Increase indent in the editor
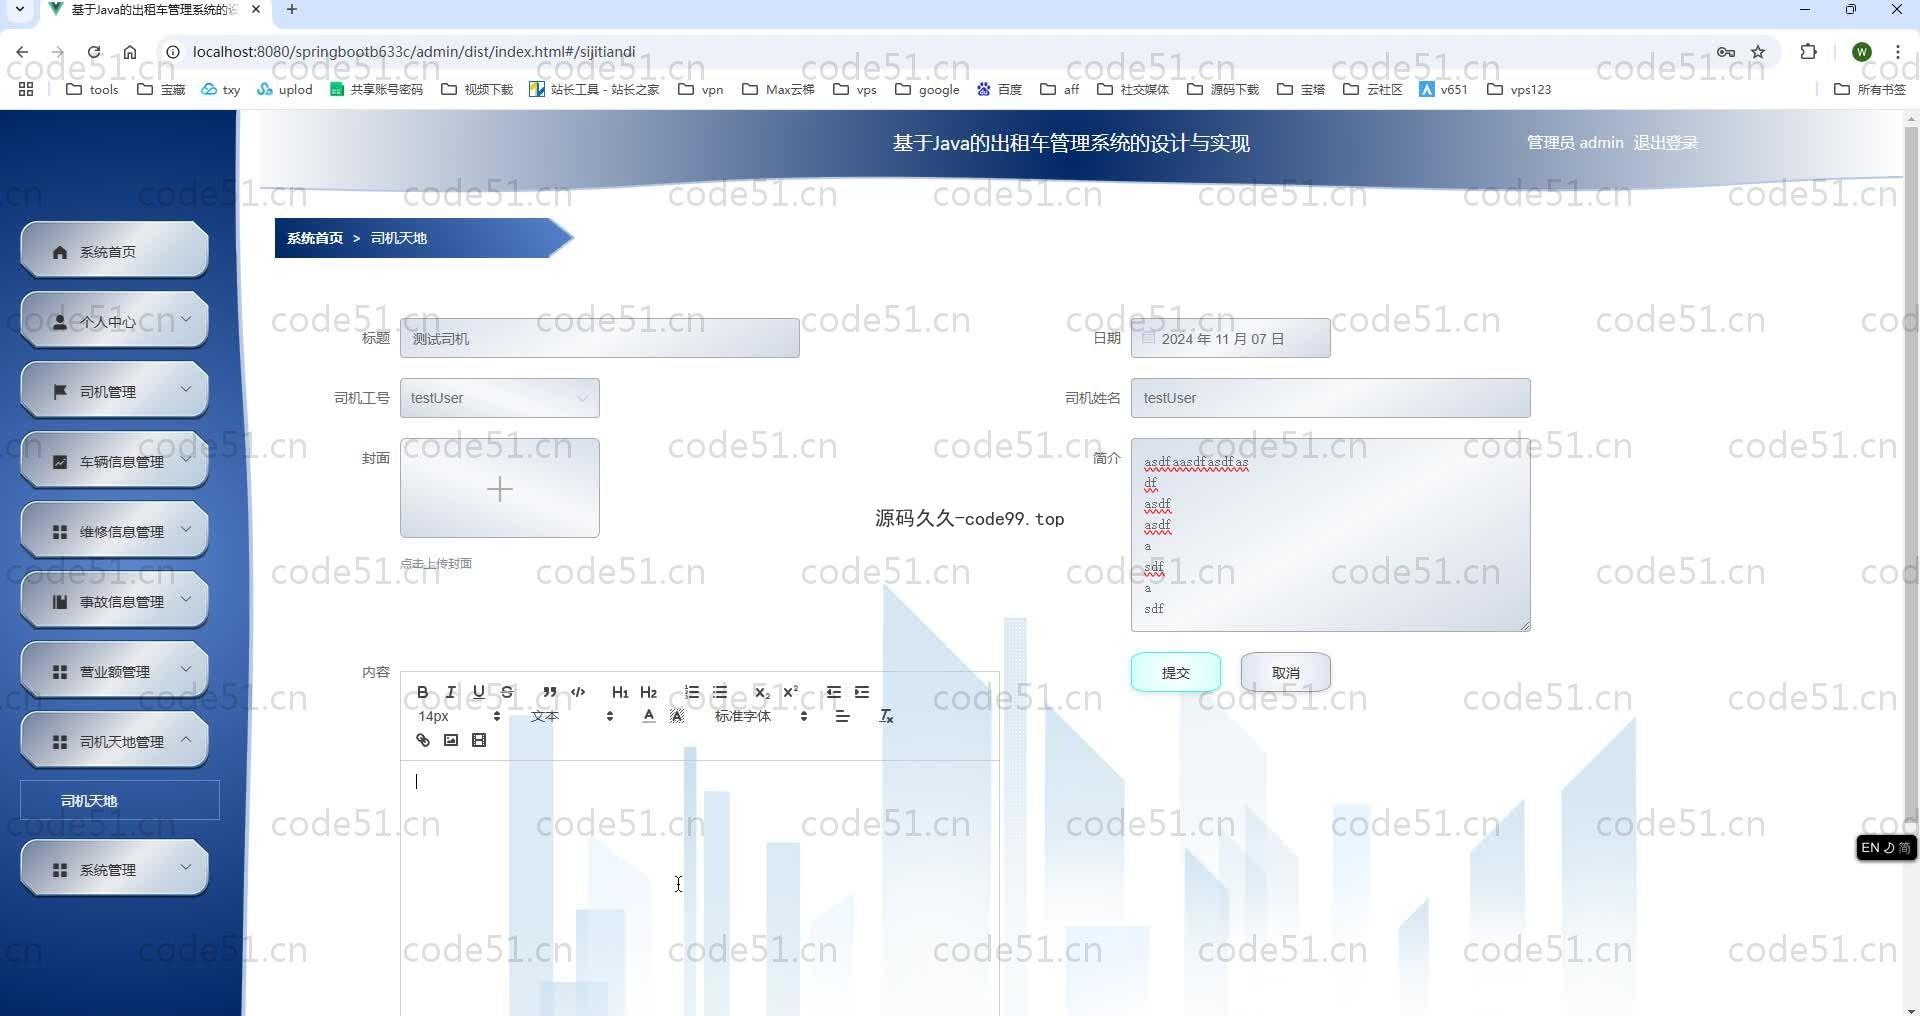 tap(862, 692)
